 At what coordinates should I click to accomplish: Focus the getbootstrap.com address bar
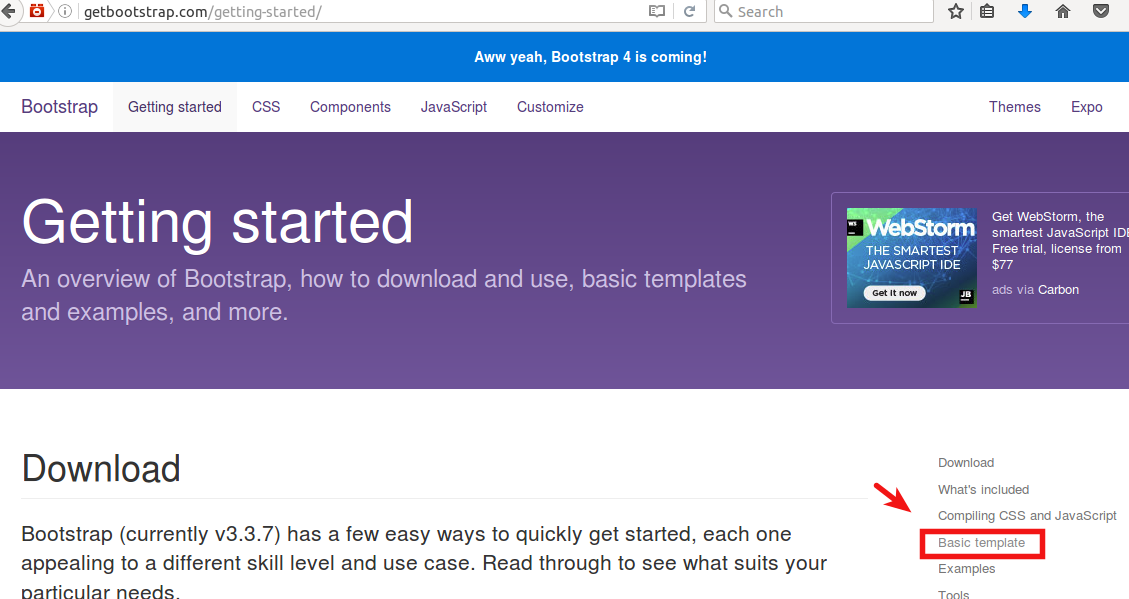tap(360, 12)
